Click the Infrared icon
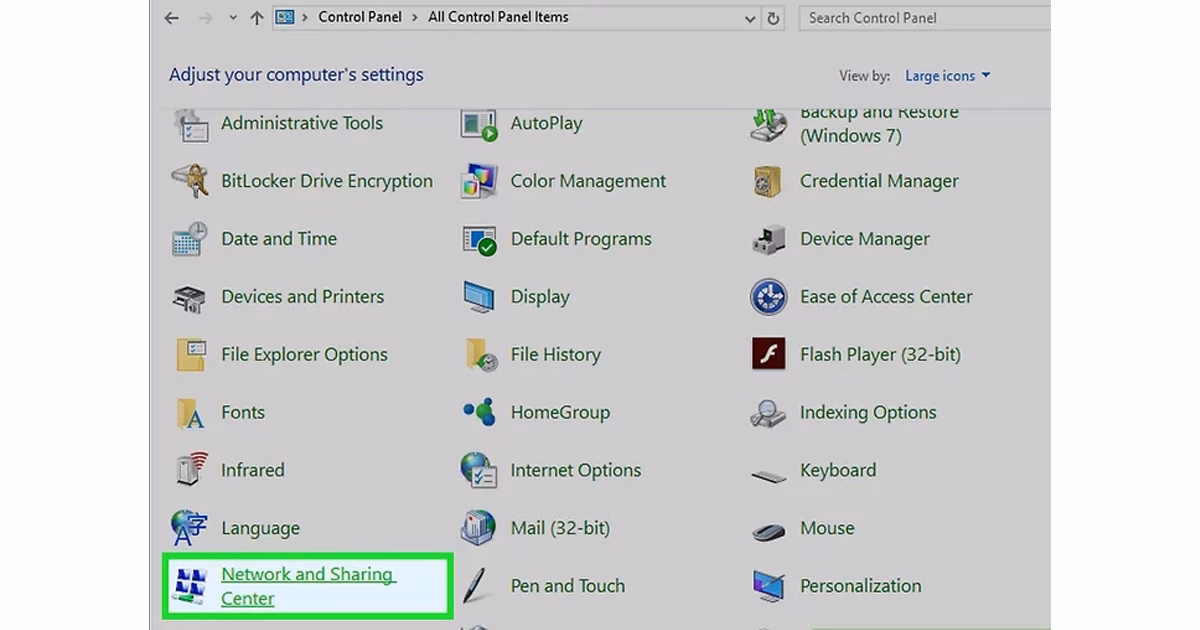Viewport: 1200px width, 630px height. (x=189, y=470)
